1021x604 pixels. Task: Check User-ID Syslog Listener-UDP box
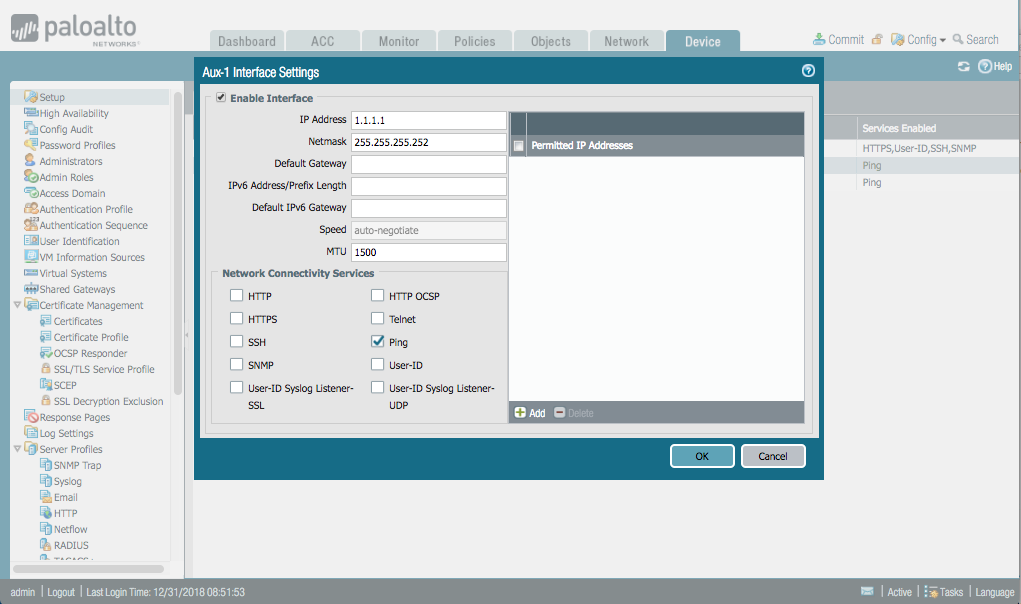[x=378, y=387]
